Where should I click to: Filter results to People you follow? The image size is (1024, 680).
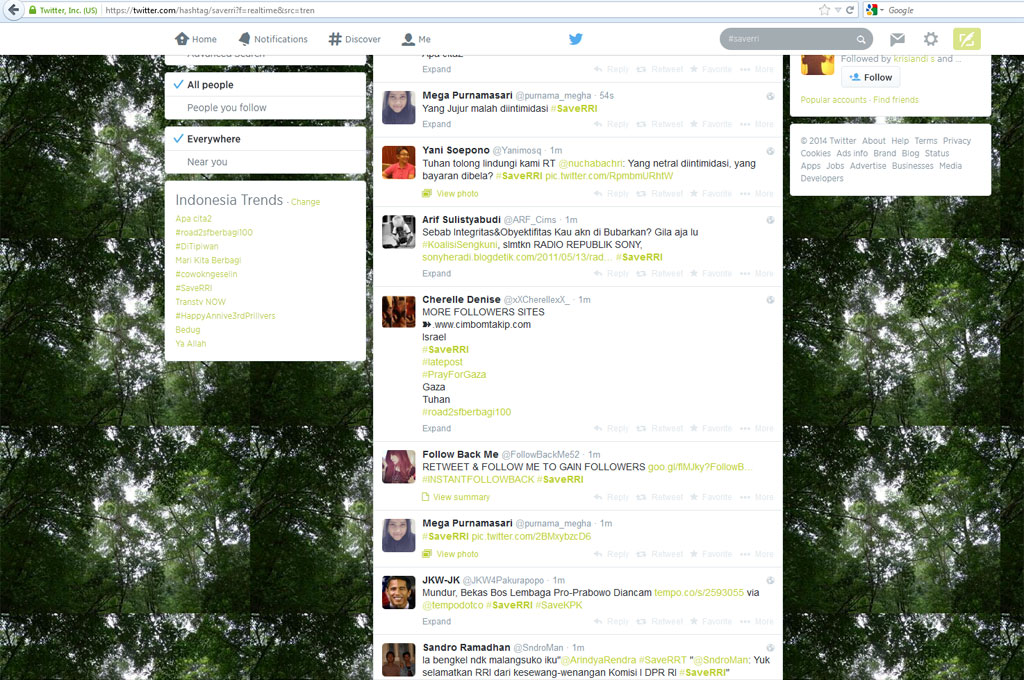[265, 108]
